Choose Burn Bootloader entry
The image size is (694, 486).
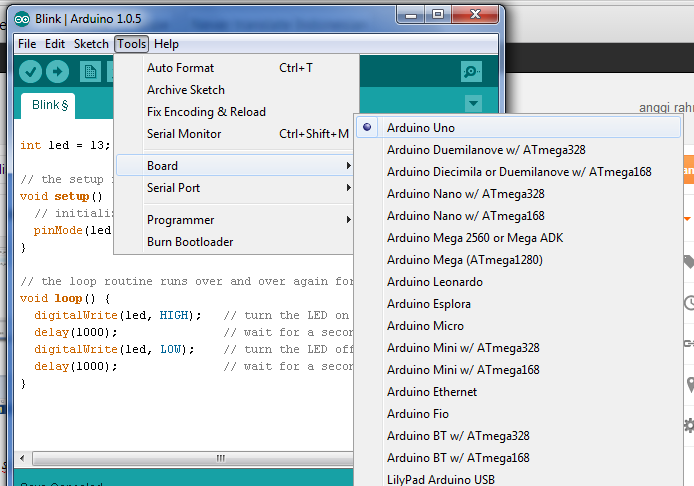[235, 242]
